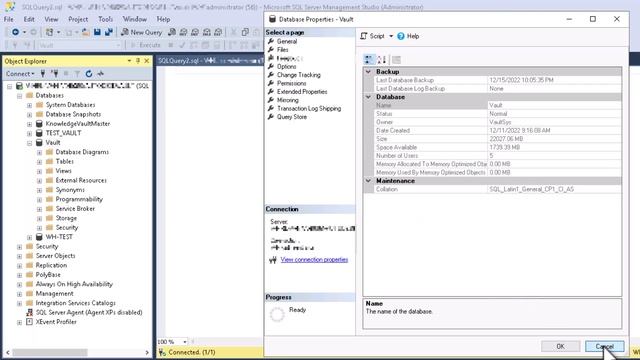
Task: Click the Collation property value
Action: coord(555,189)
